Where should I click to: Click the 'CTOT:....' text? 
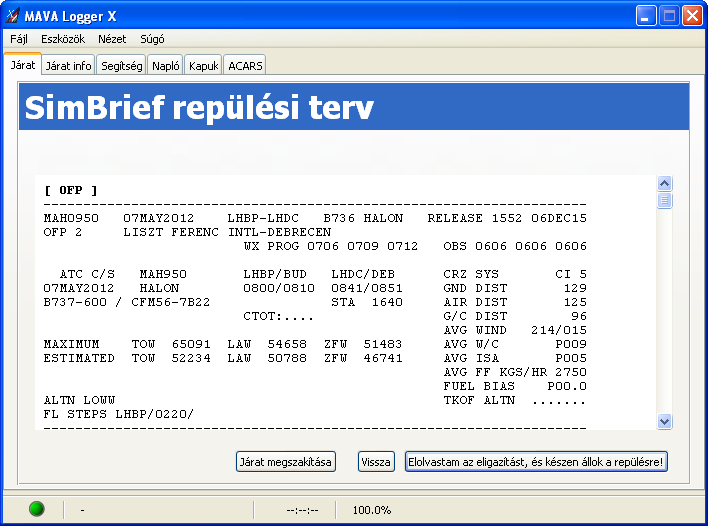tap(278, 316)
